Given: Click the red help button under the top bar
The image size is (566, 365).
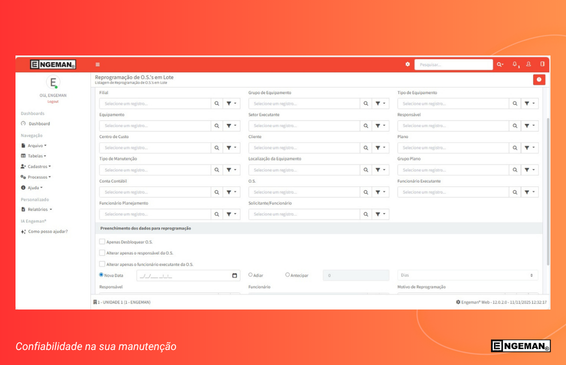Looking at the screenshot, I should click(539, 80).
